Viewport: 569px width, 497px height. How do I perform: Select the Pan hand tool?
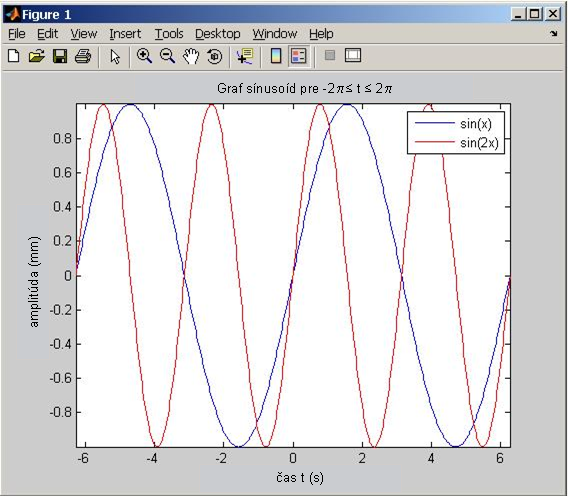click(x=191, y=57)
